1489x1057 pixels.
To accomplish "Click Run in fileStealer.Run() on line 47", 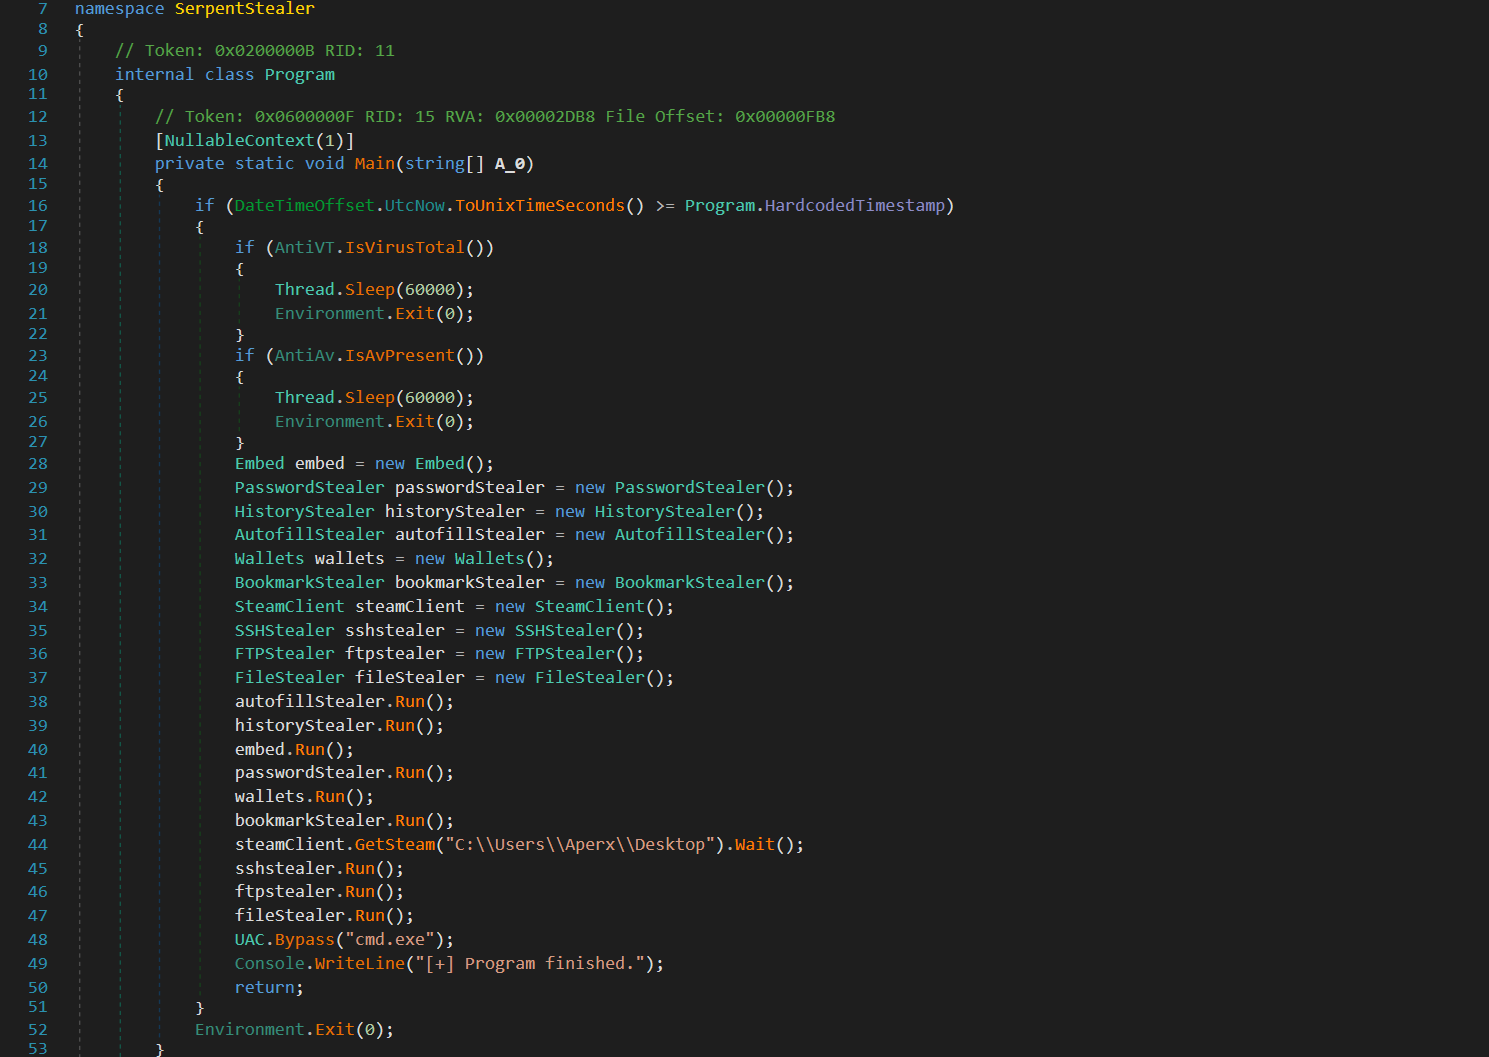I will pos(370,916).
